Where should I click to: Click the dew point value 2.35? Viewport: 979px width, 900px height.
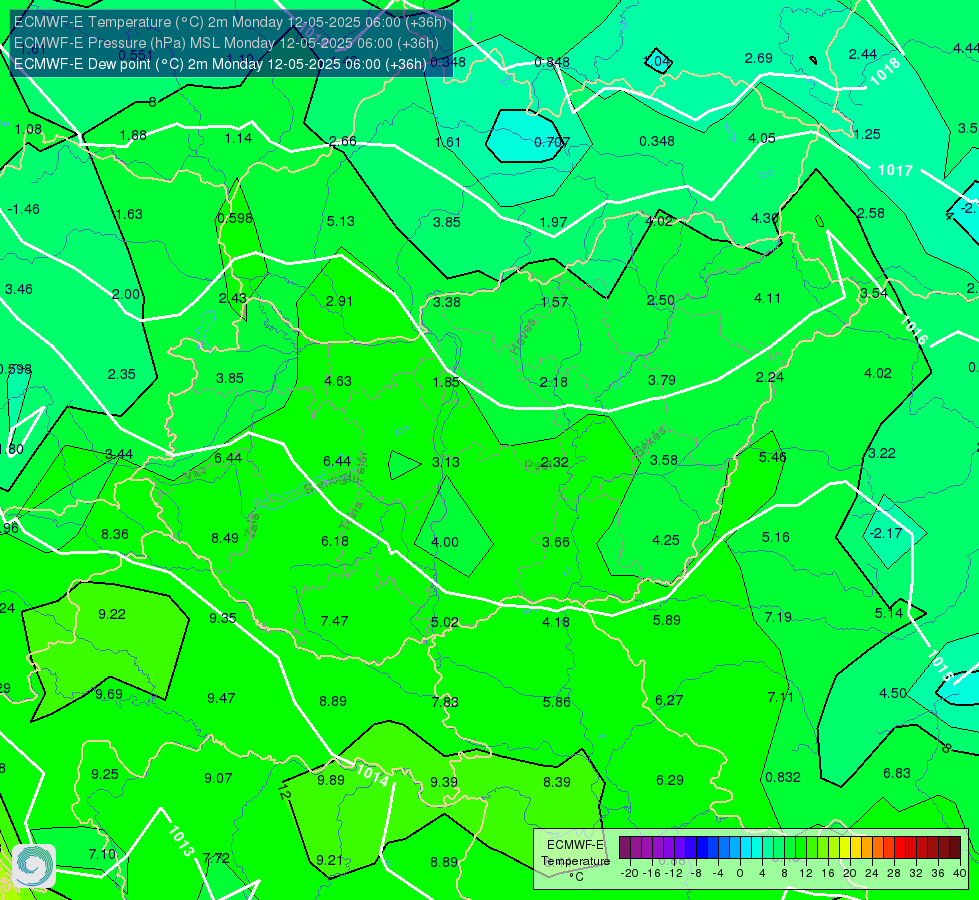tap(121, 375)
